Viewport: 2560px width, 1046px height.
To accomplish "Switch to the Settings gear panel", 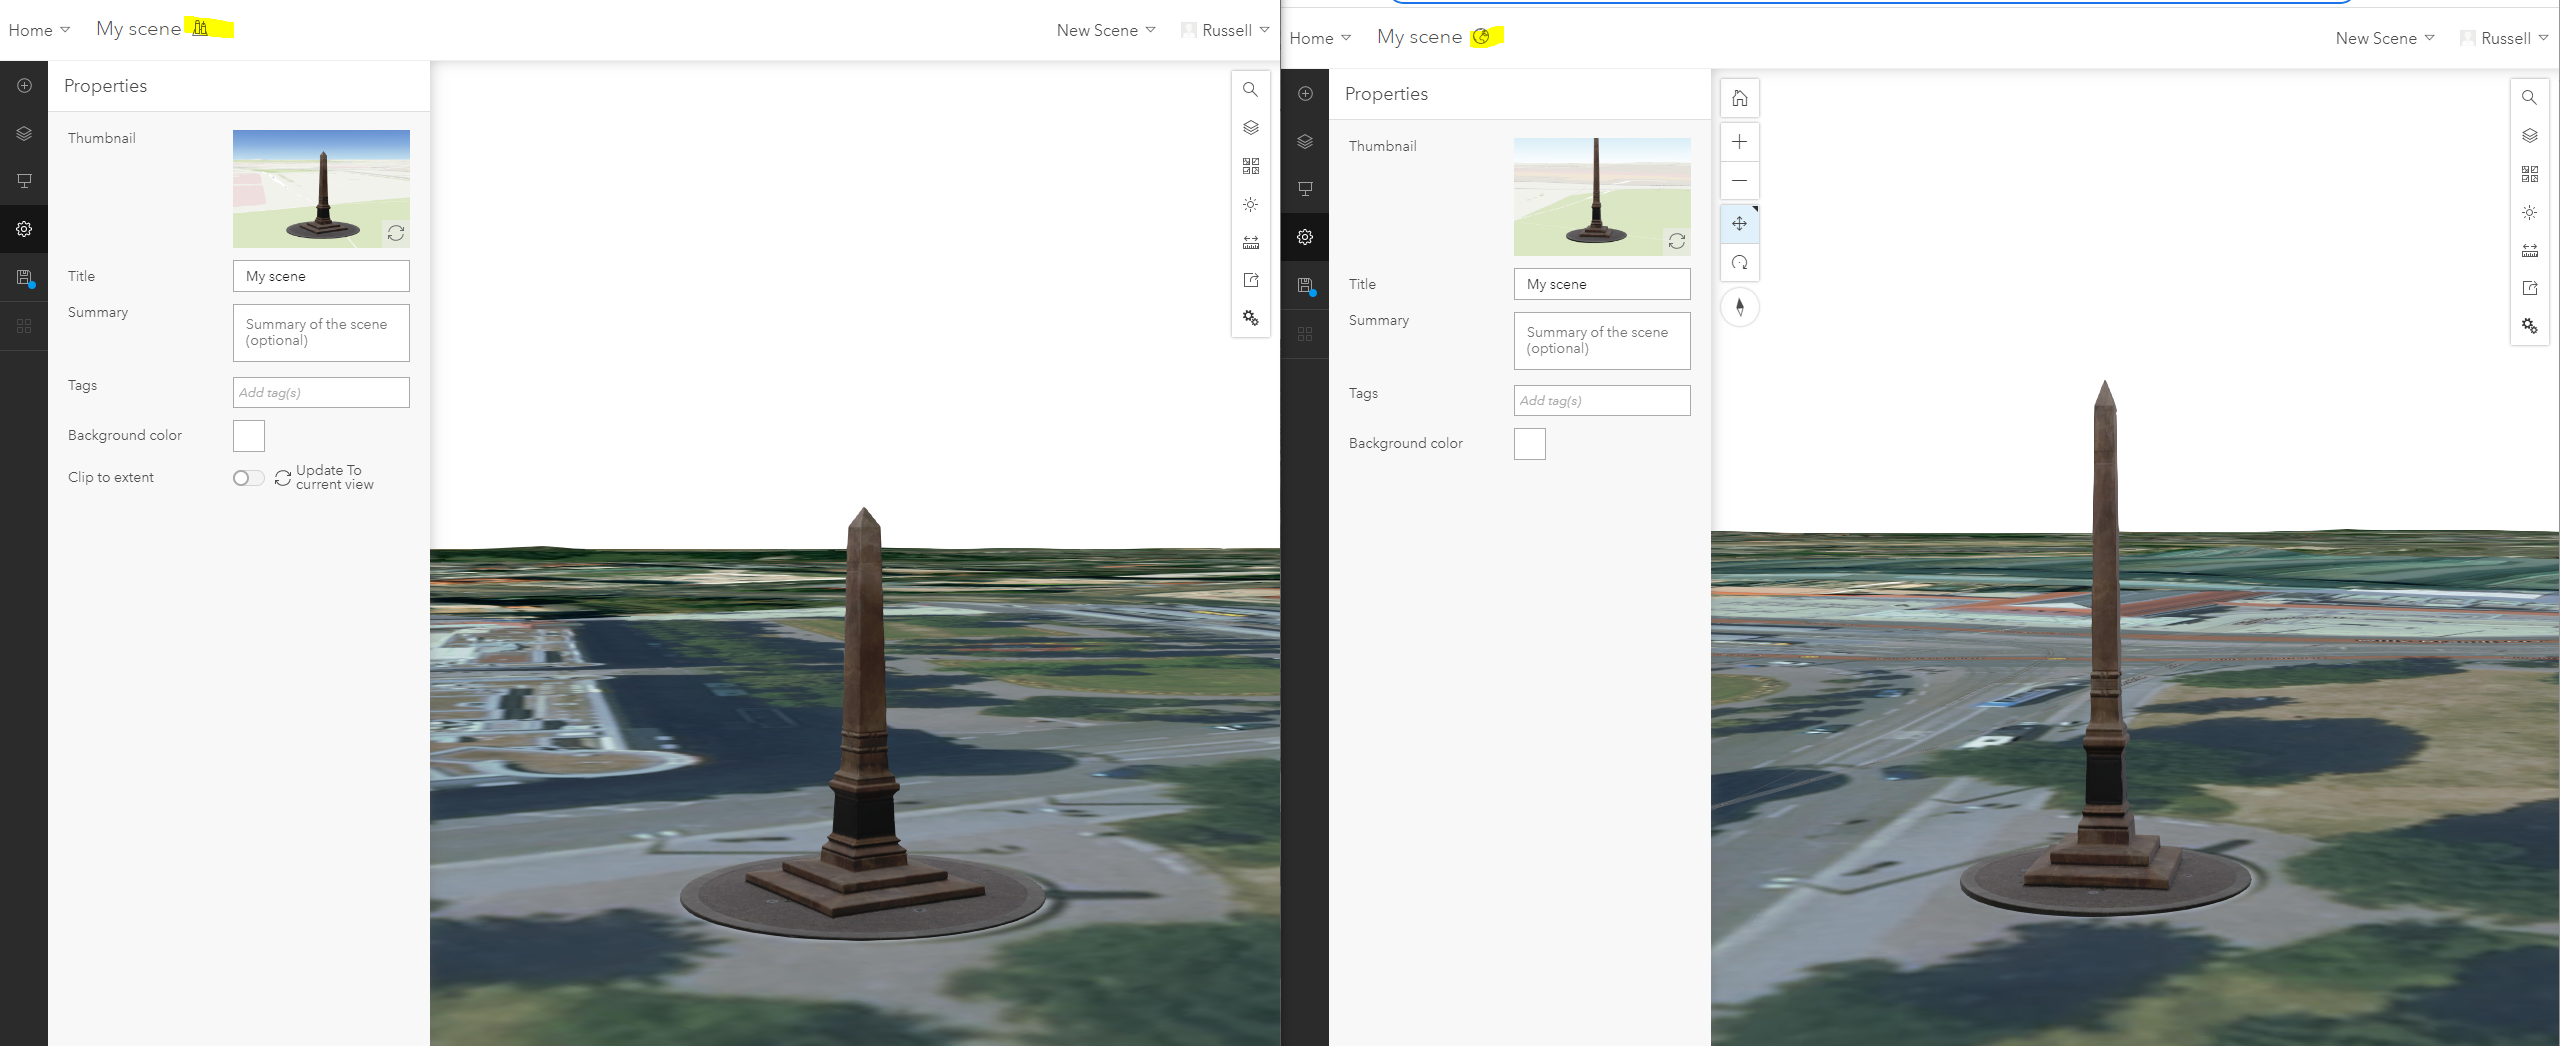I will tap(24, 228).
